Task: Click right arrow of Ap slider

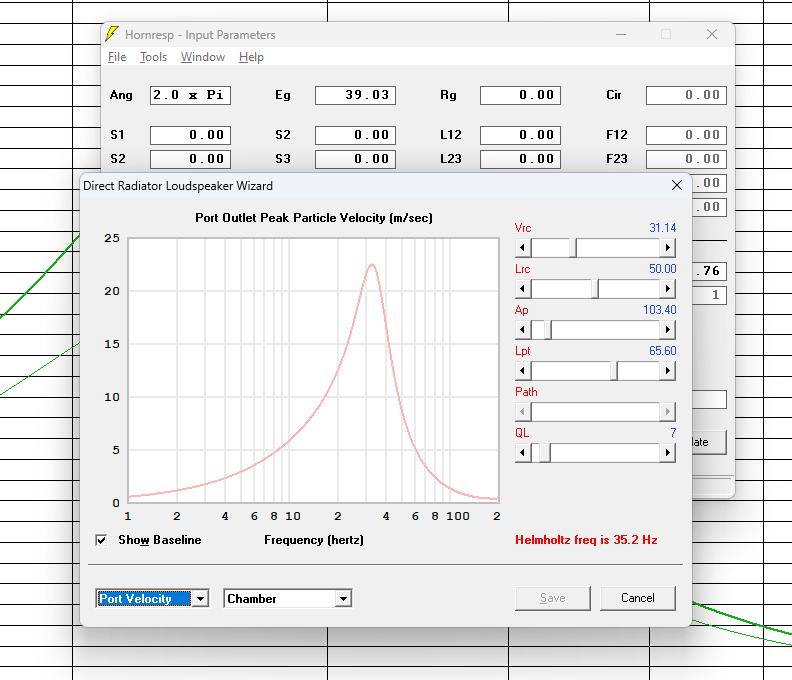Action: (667, 329)
